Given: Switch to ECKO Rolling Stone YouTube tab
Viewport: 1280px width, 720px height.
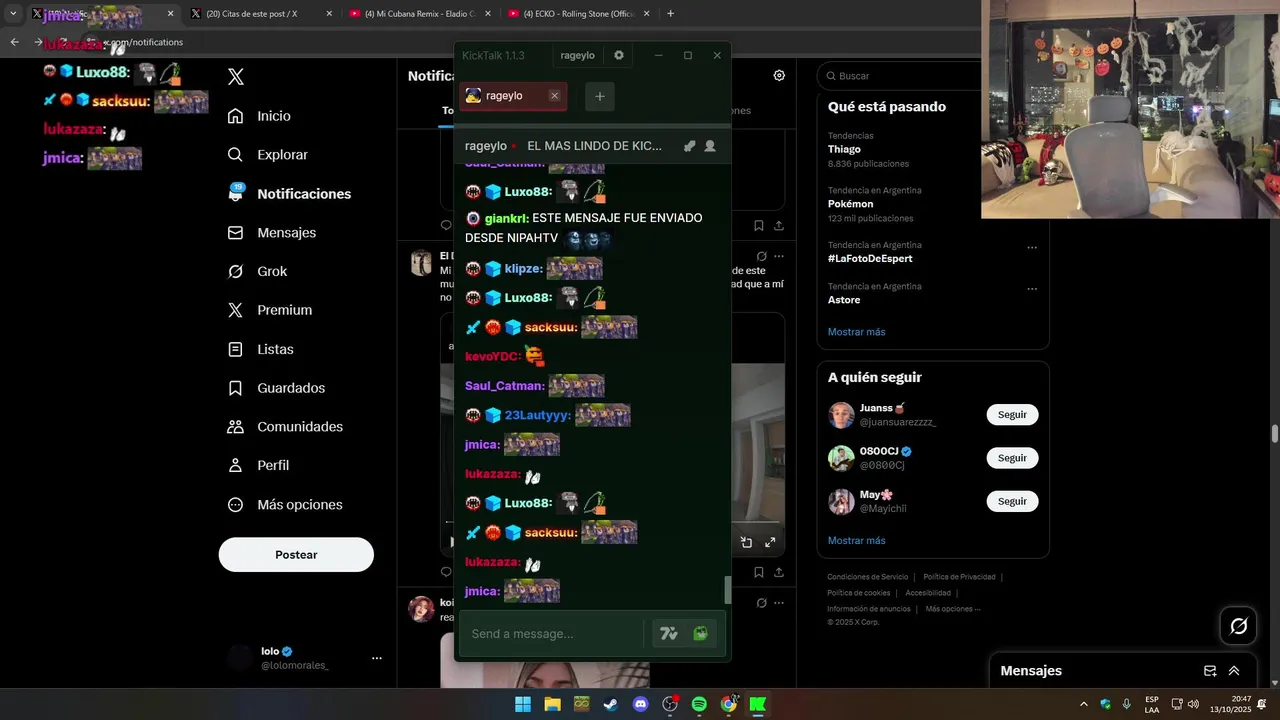Looking at the screenshot, I should [577, 14].
